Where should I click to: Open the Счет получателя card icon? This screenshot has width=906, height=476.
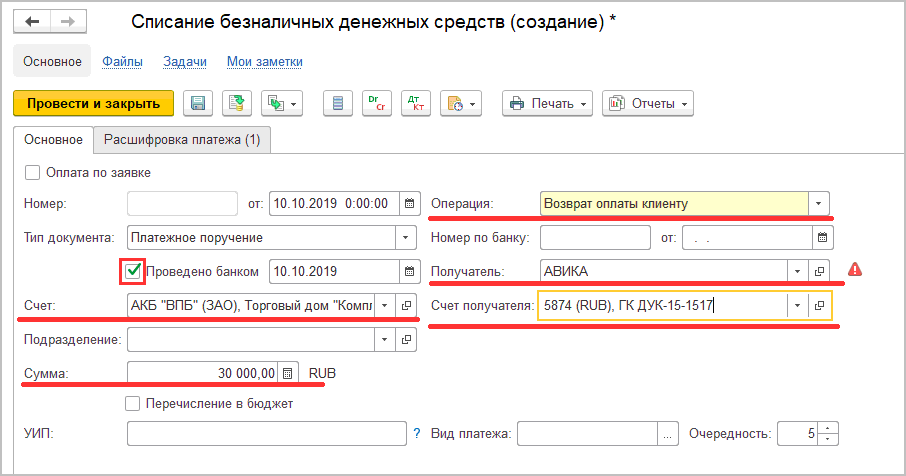point(819,306)
